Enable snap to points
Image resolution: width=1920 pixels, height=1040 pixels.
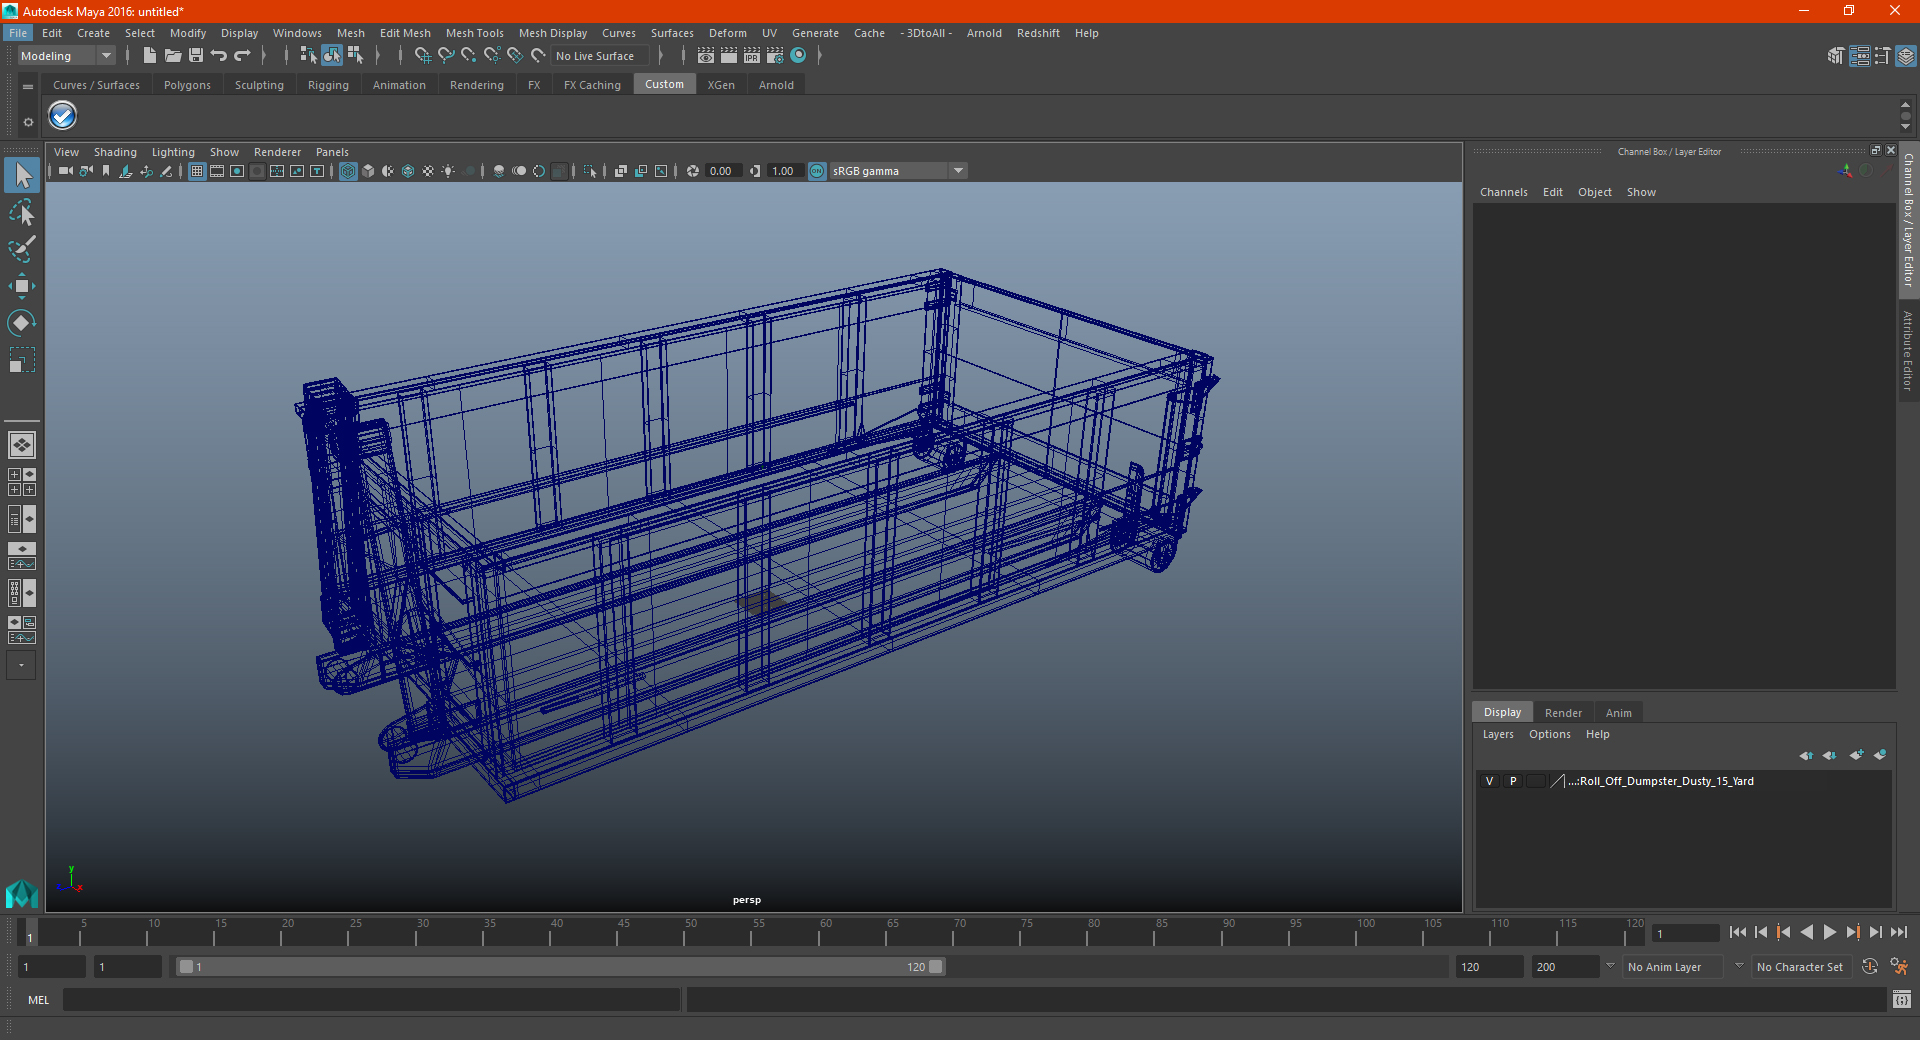click(469, 56)
